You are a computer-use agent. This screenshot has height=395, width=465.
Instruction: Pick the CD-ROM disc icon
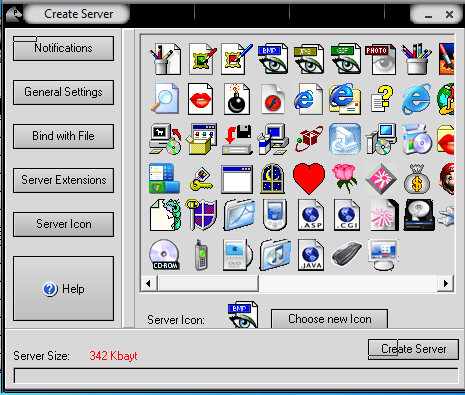pos(165,255)
